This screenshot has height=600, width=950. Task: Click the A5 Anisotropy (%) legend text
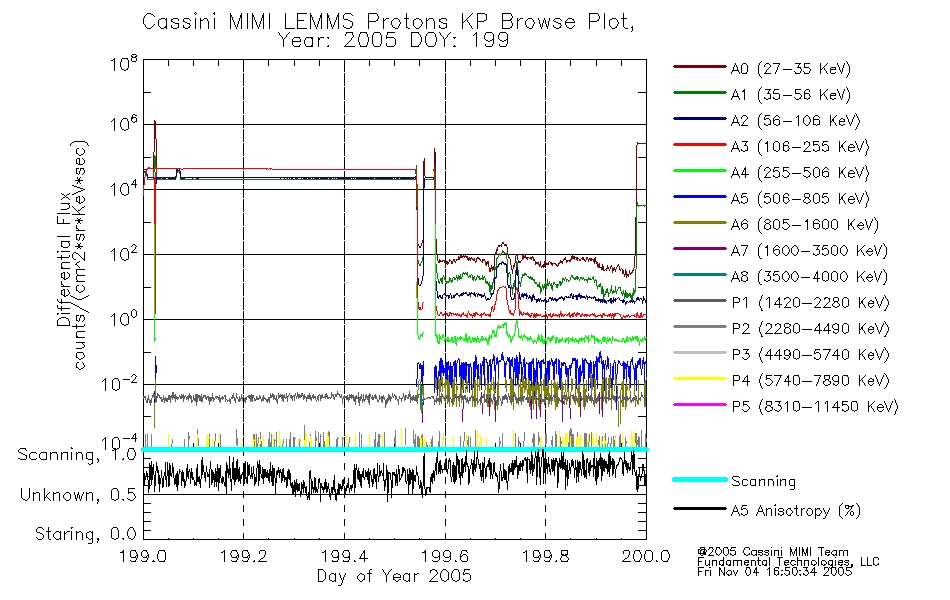(x=796, y=511)
